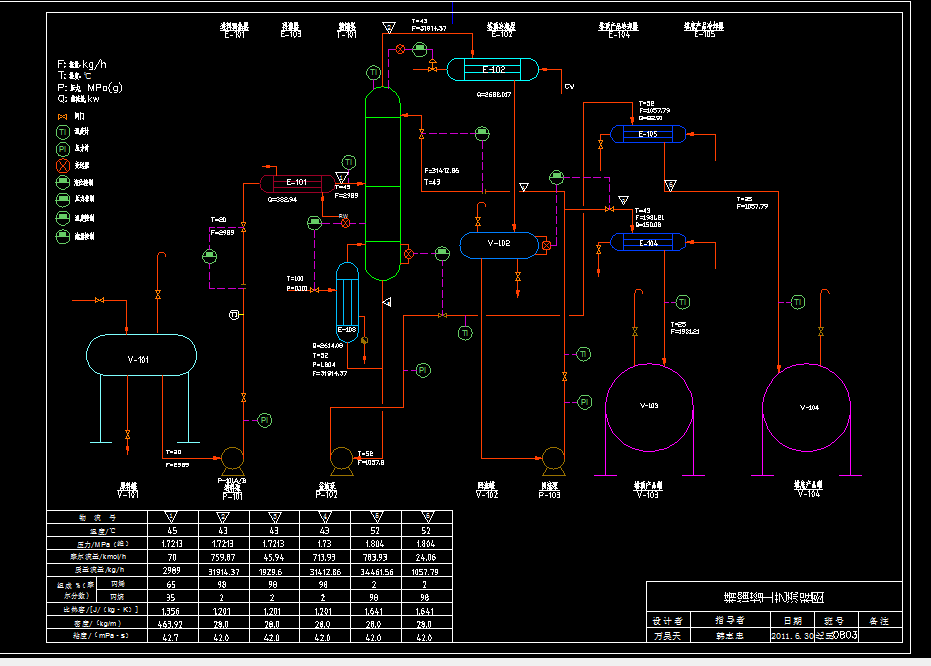The width and height of the screenshot is (931, 666).
Task: Click the TI indicator on V-103 inlet line
Action: pyautogui.click(x=683, y=302)
